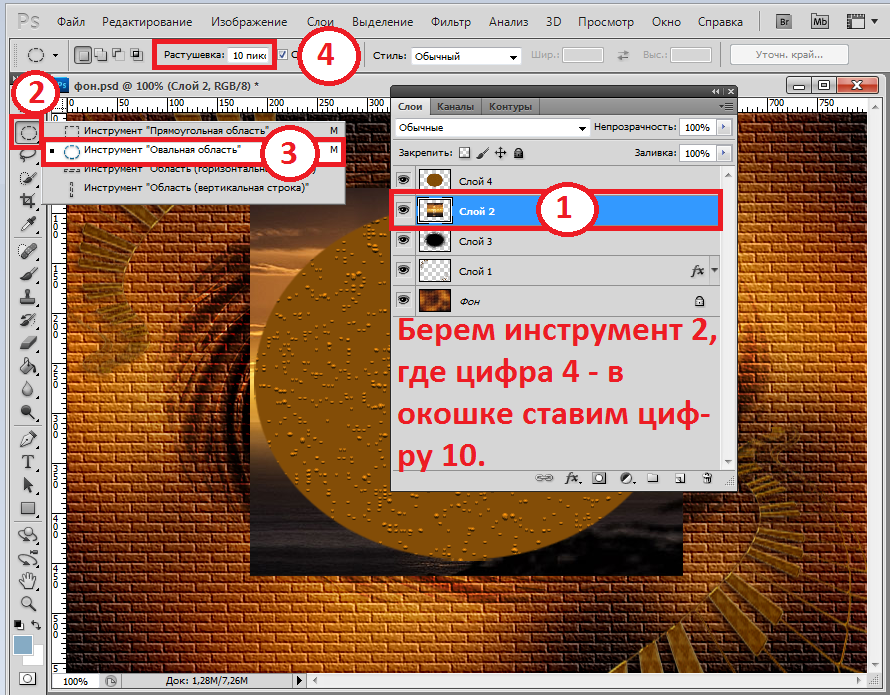Launch Adobe Bridge with the Br icon
The width and height of the screenshot is (890, 695).
coord(784,22)
